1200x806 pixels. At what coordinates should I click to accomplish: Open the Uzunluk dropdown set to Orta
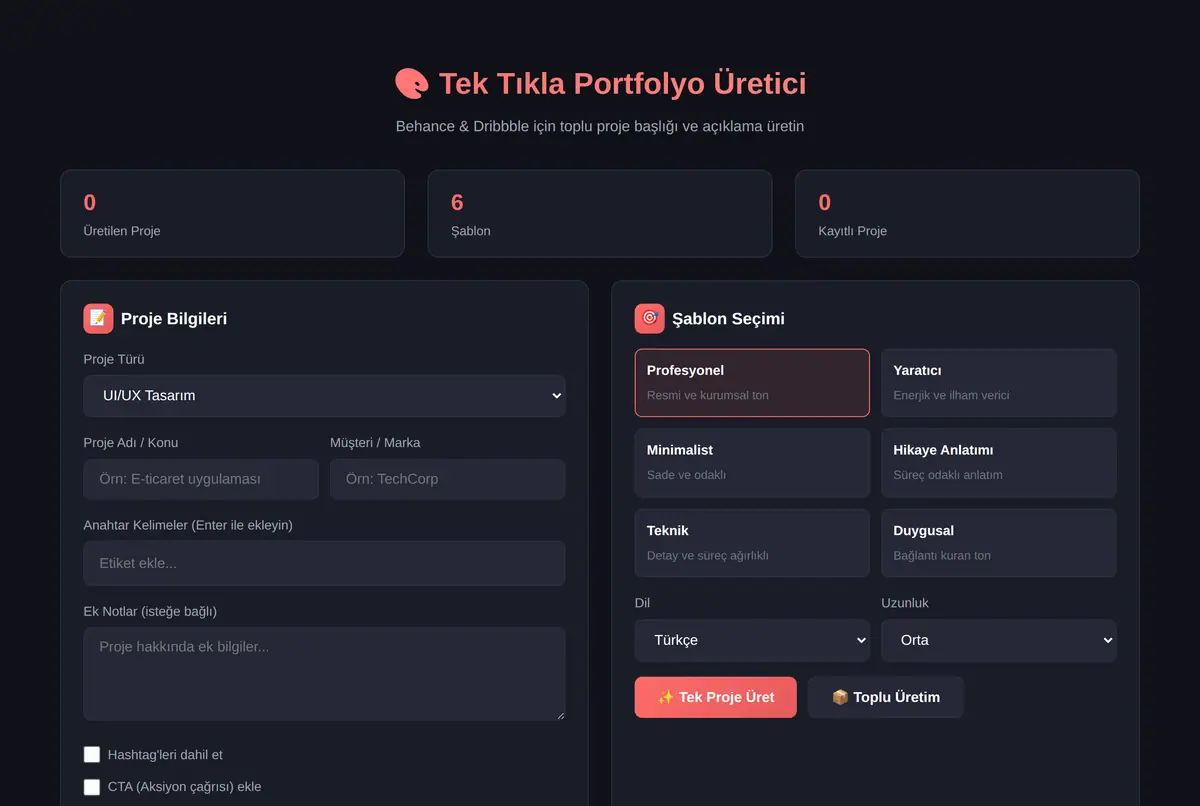point(998,640)
